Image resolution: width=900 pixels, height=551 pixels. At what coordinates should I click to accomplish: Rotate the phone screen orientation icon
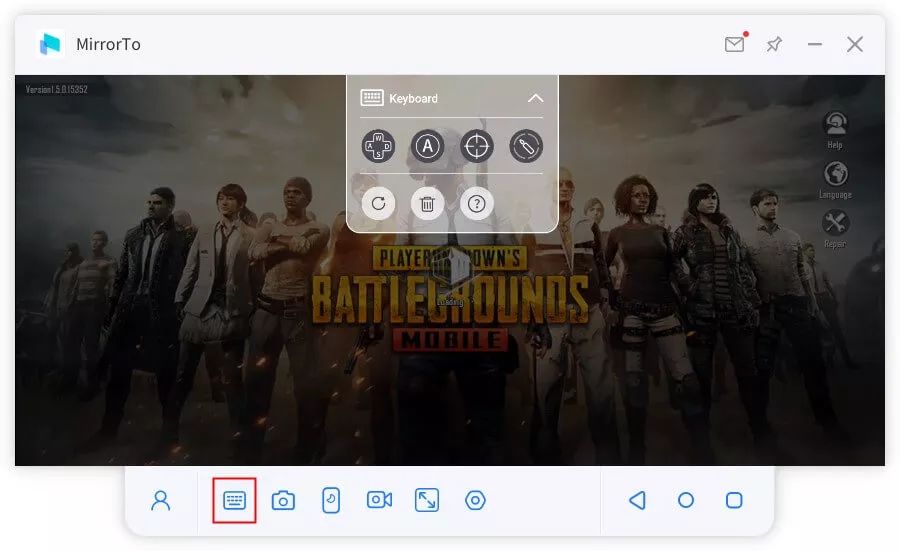click(x=331, y=500)
